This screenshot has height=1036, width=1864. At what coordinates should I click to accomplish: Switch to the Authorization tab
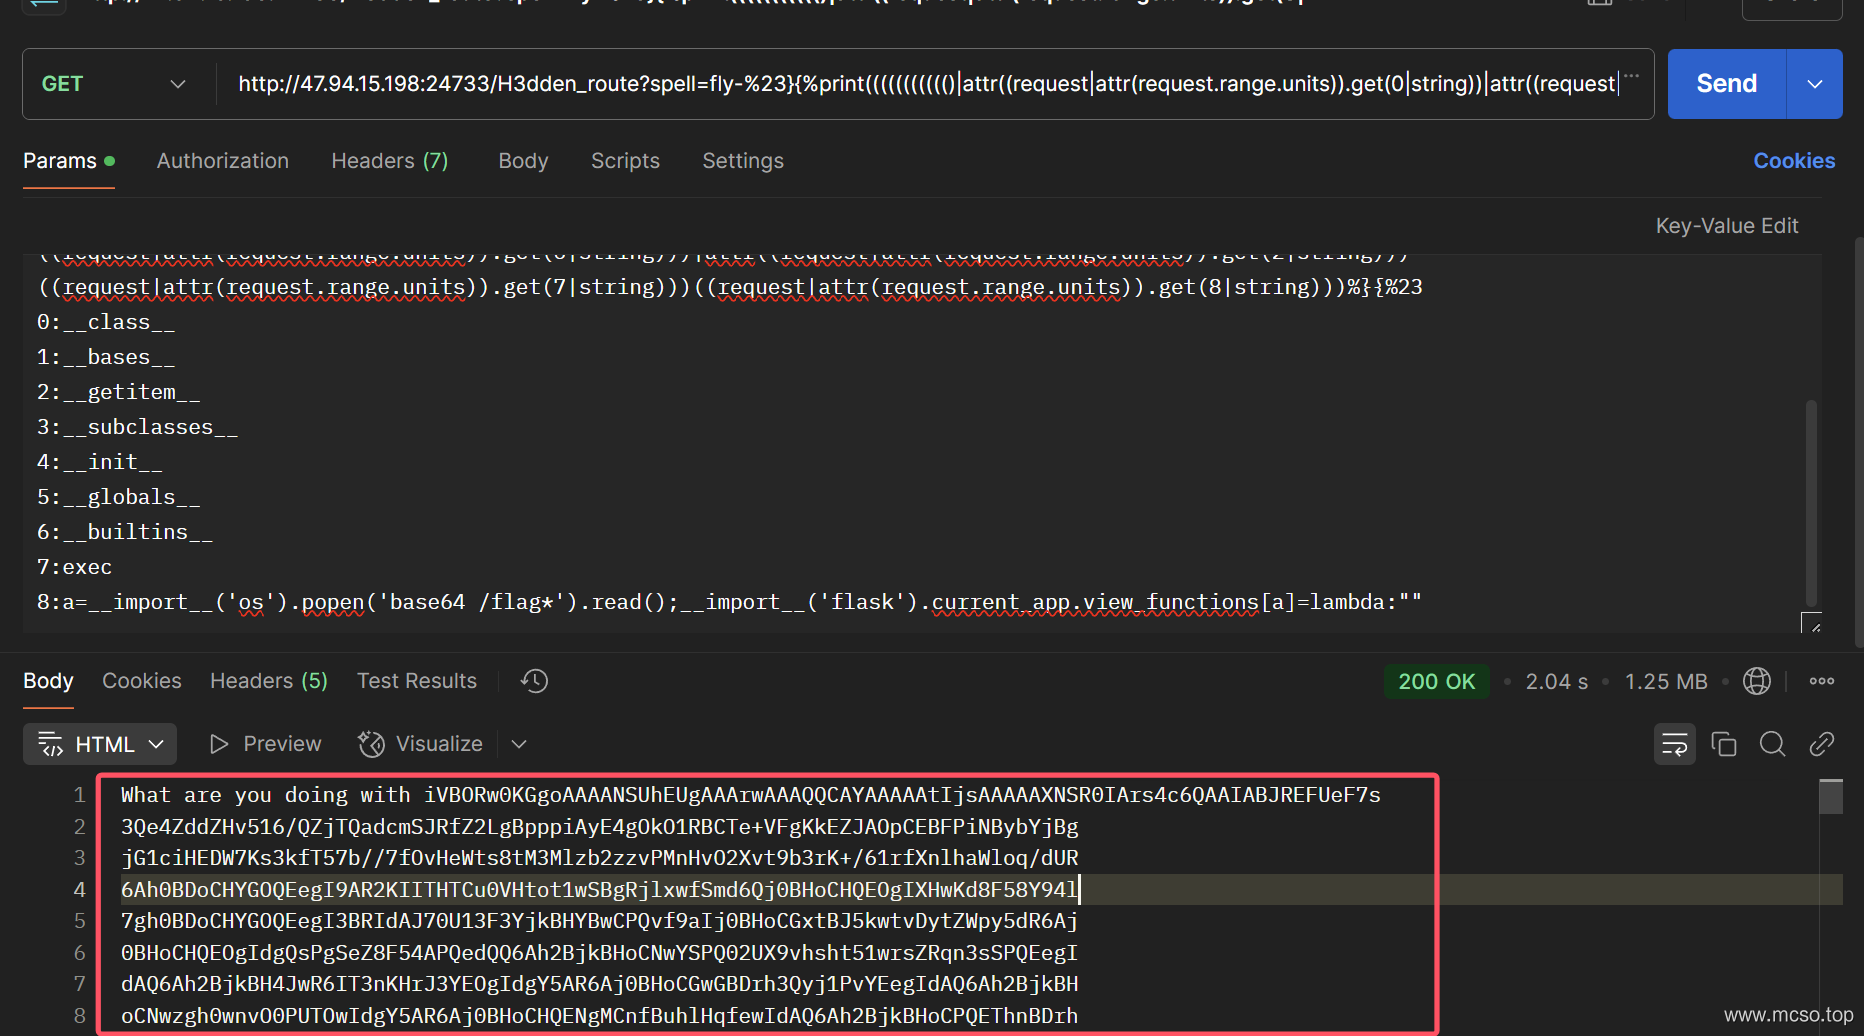223,161
